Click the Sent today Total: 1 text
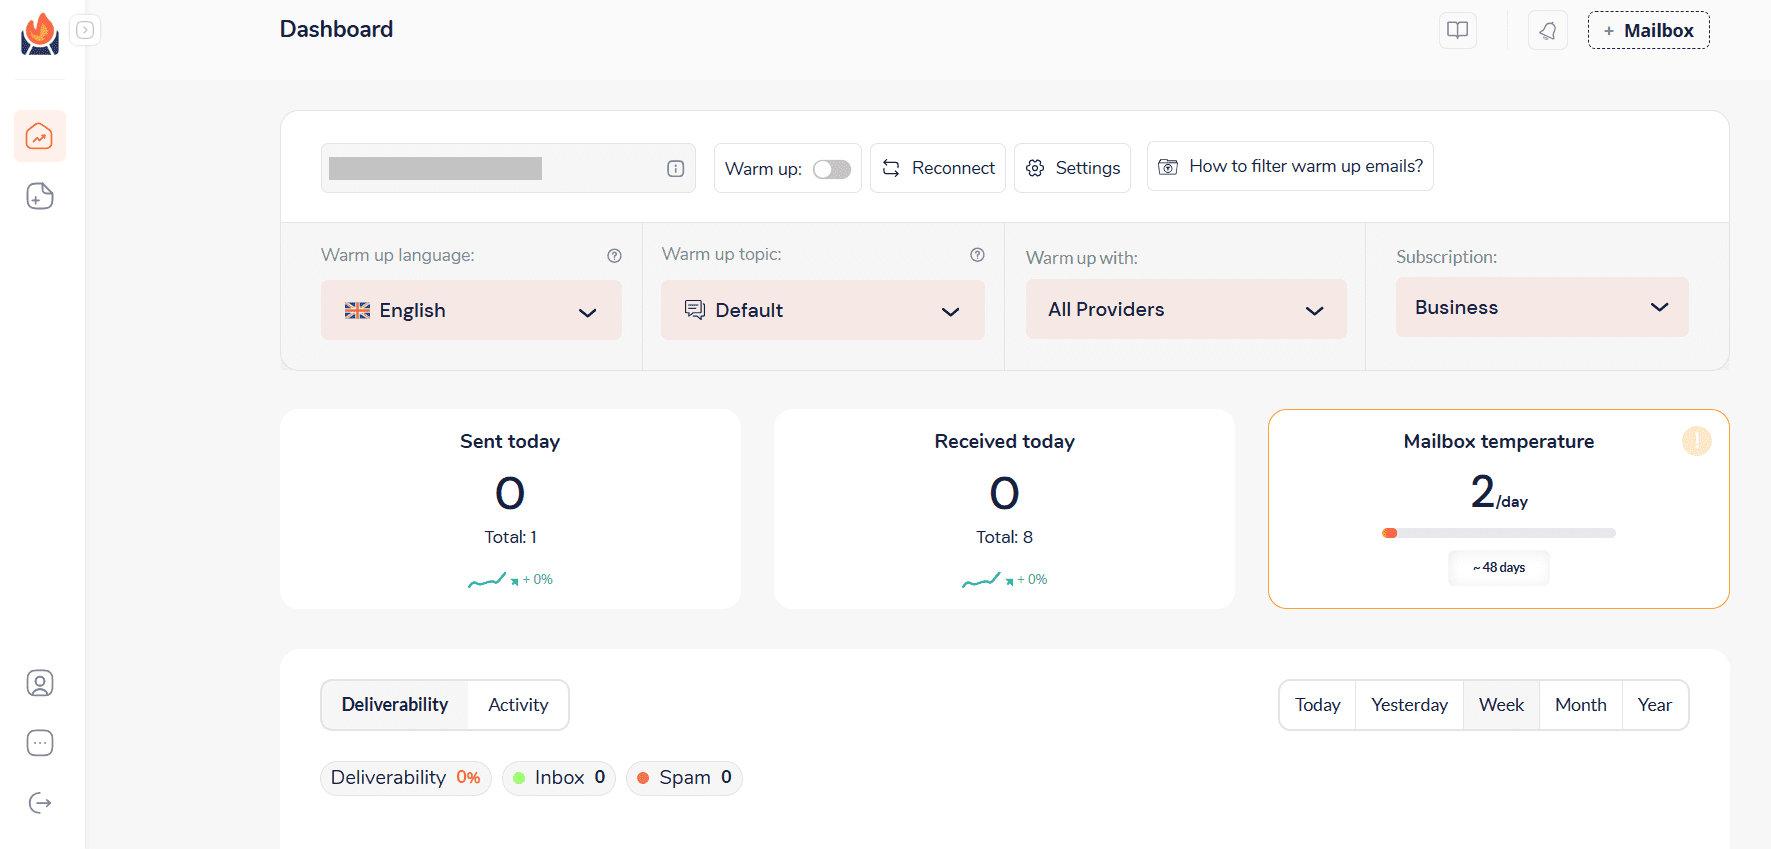The image size is (1771, 849). point(510,537)
